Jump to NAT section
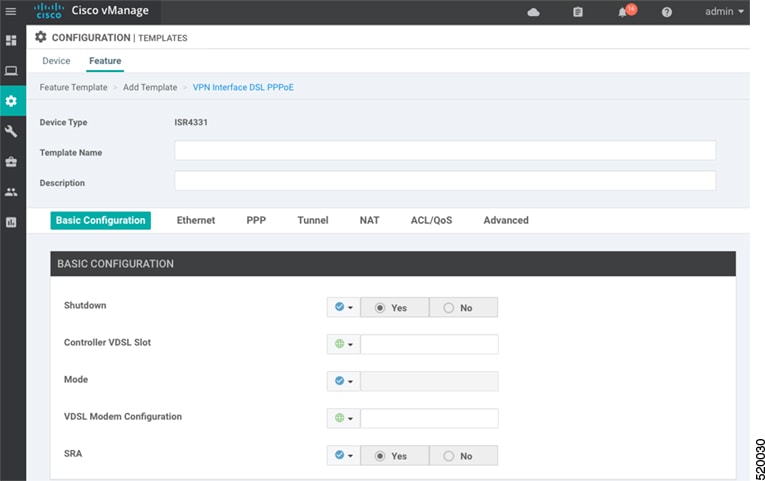The image size is (765, 481). tap(369, 220)
